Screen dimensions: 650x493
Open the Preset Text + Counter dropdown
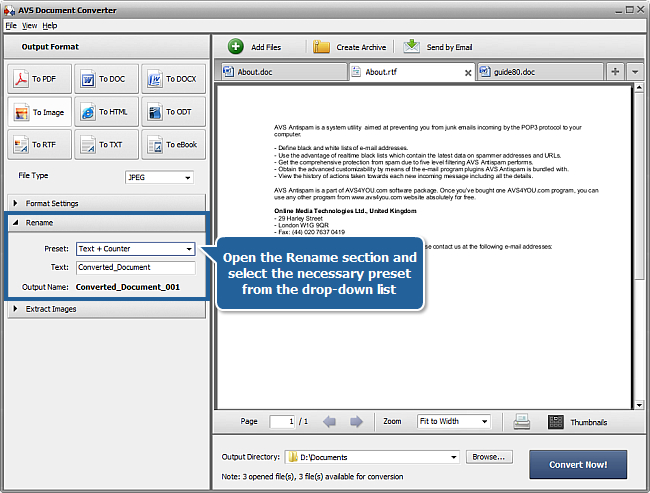point(136,249)
